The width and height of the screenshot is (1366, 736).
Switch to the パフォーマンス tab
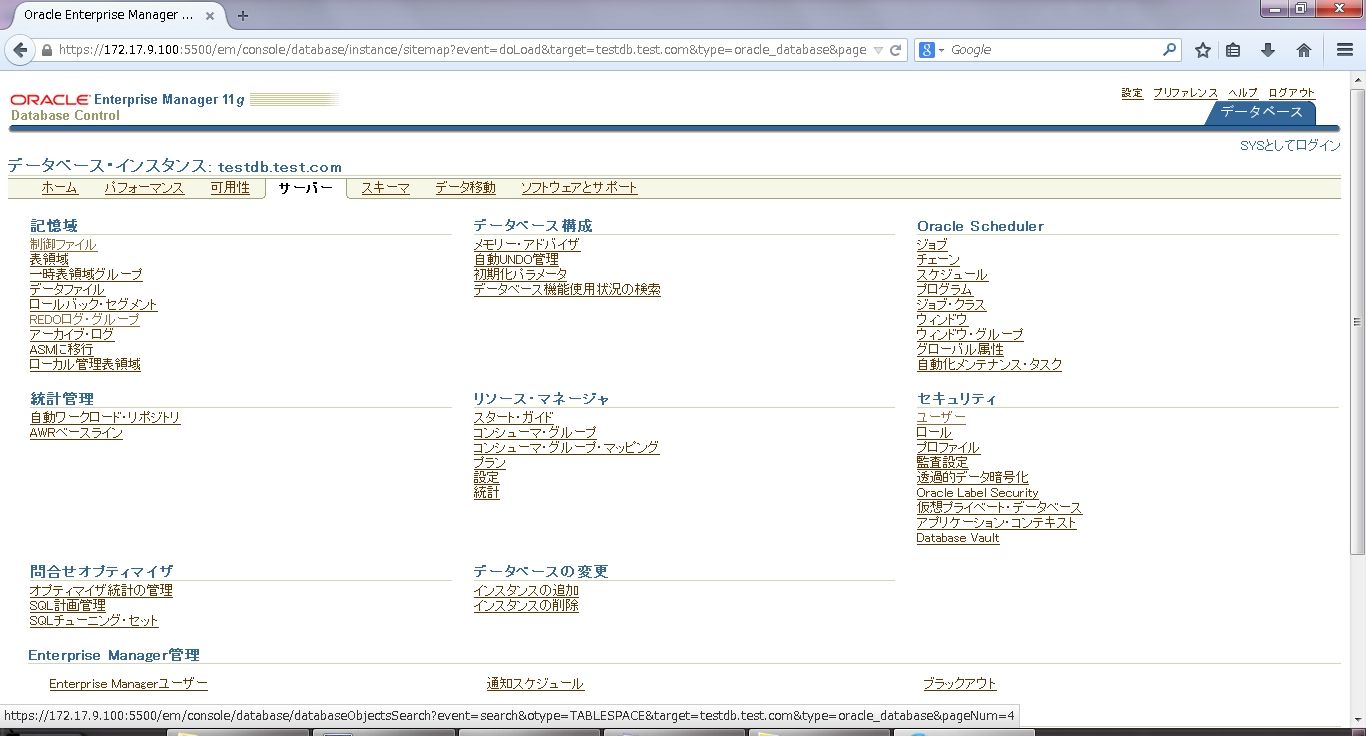click(144, 188)
